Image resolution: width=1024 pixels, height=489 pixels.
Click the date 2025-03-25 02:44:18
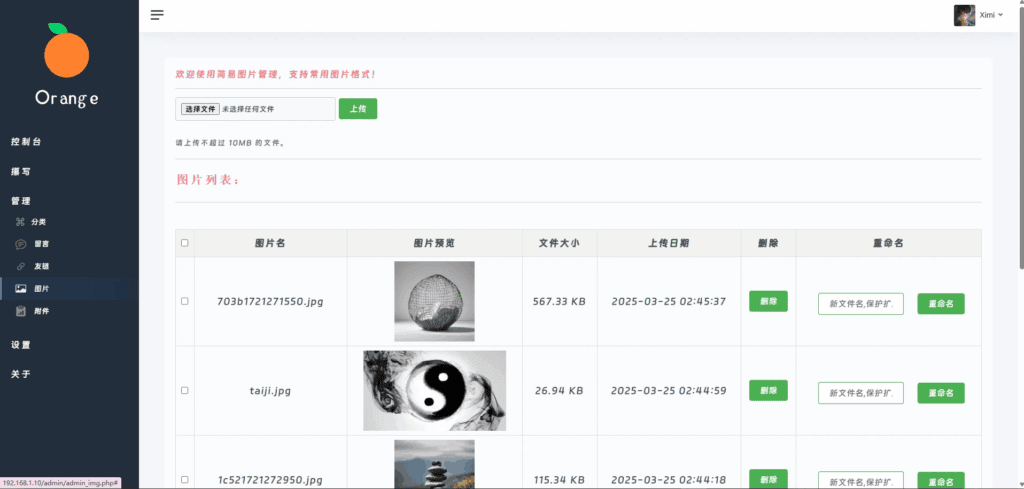(669, 480)
